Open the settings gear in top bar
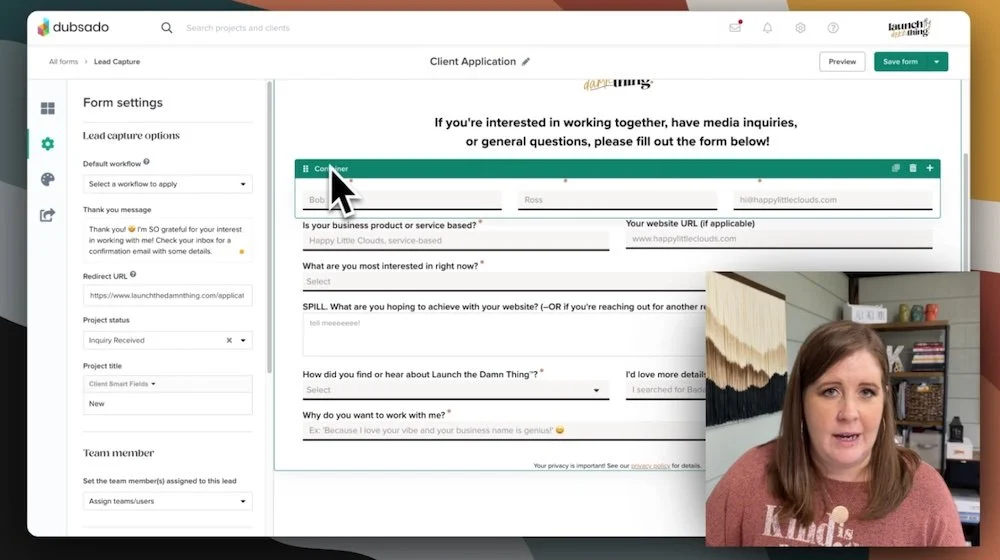1000x560 pixels. click(x=800, y=28)
